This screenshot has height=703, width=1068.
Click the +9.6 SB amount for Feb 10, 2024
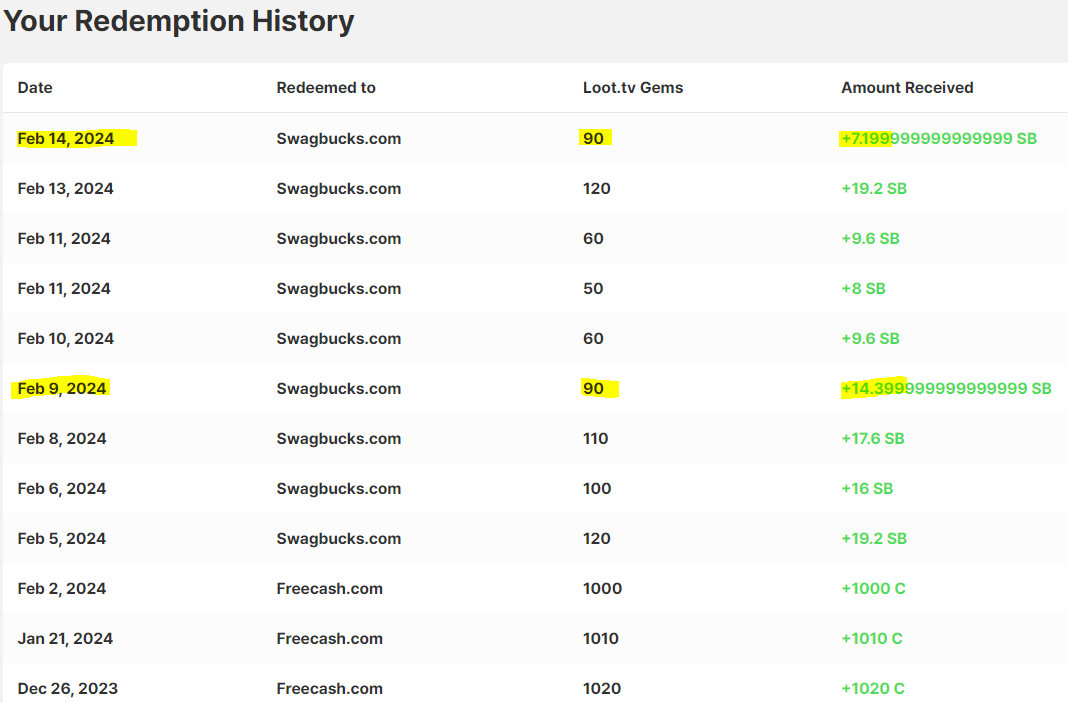tap(870, 339)
